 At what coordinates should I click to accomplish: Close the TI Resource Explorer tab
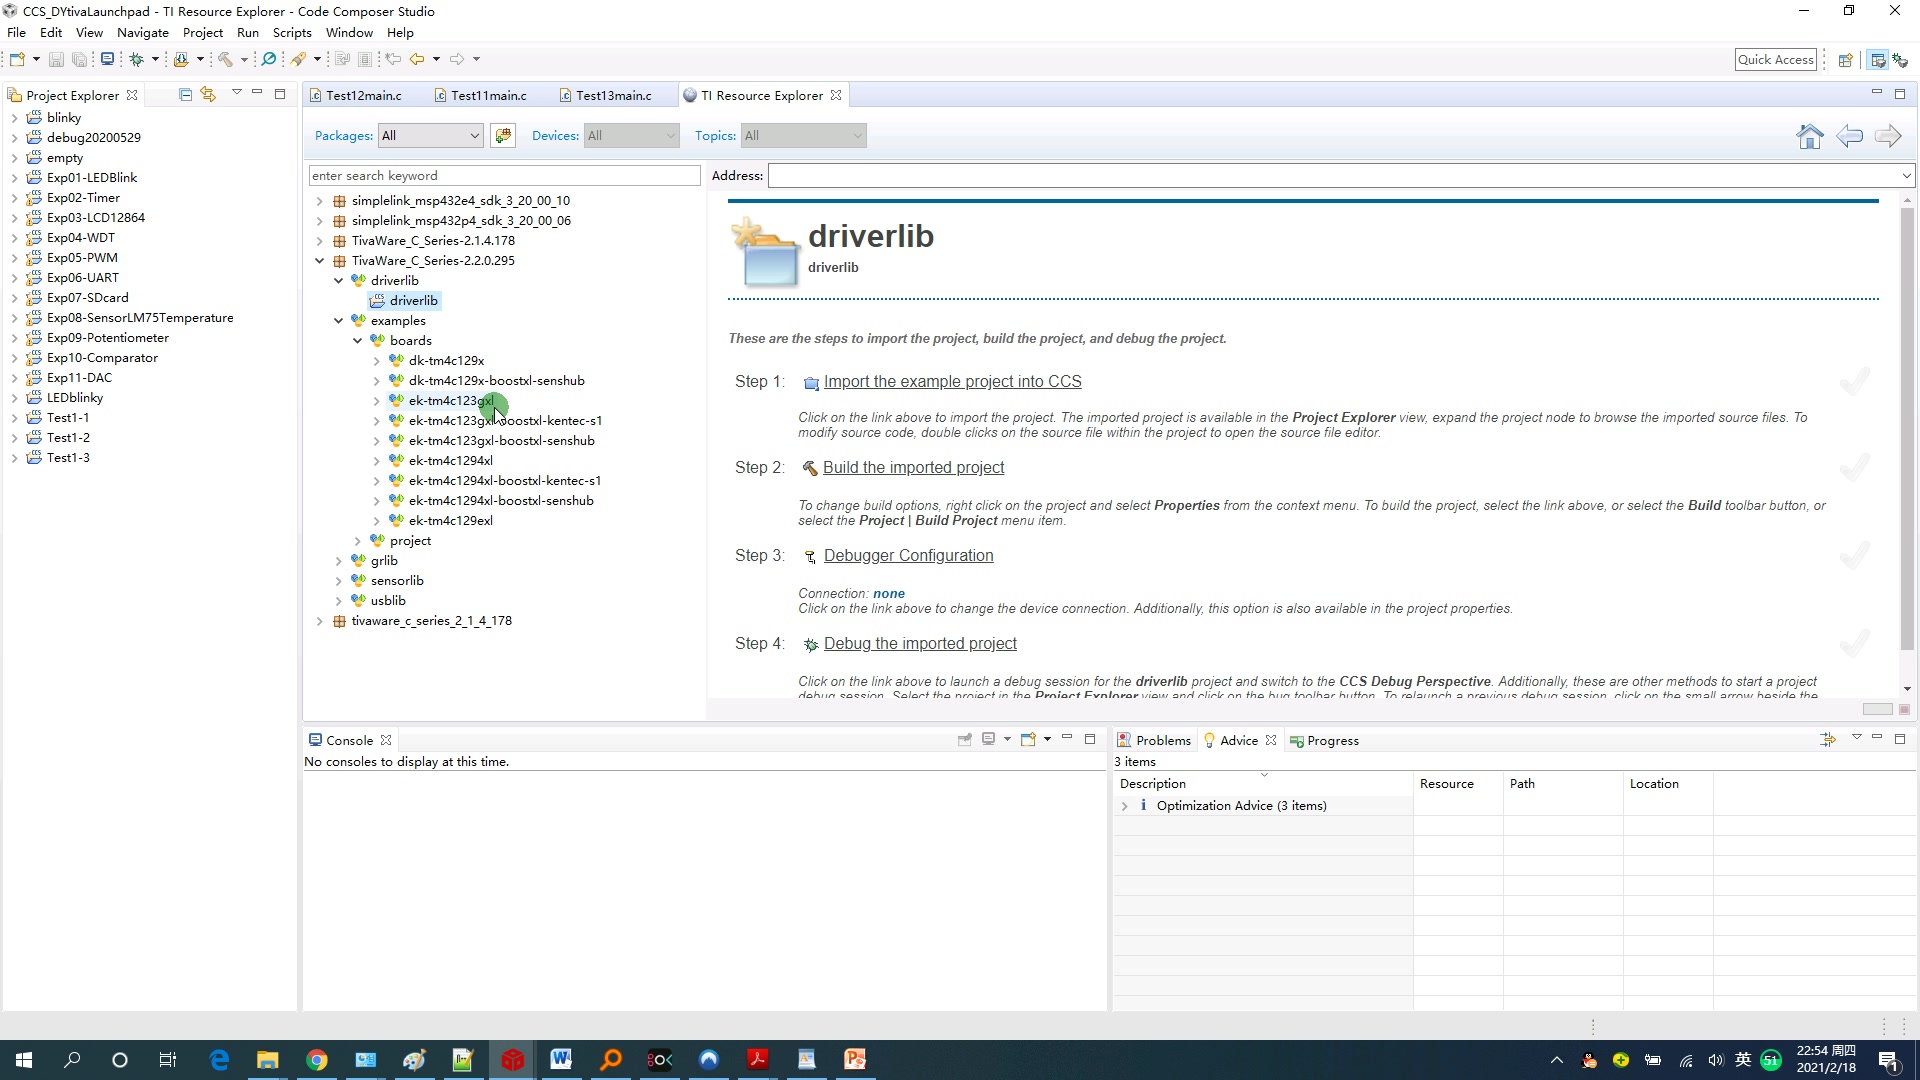pyautogui.click(x=836, y=95)
